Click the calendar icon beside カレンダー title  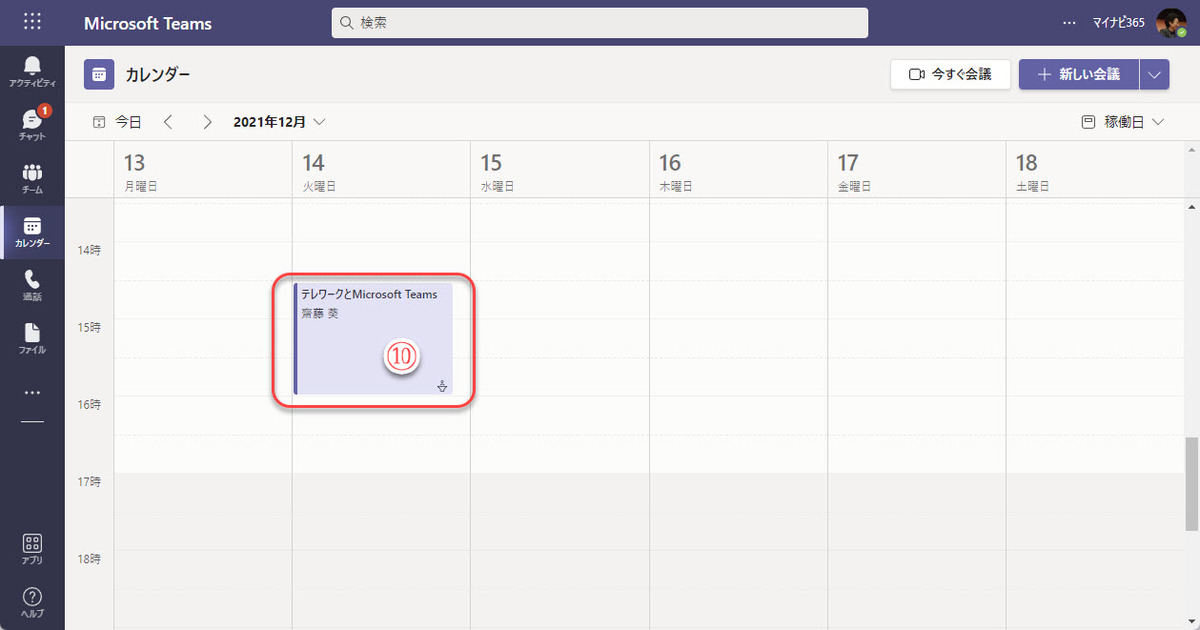click(x=99, y=75)
